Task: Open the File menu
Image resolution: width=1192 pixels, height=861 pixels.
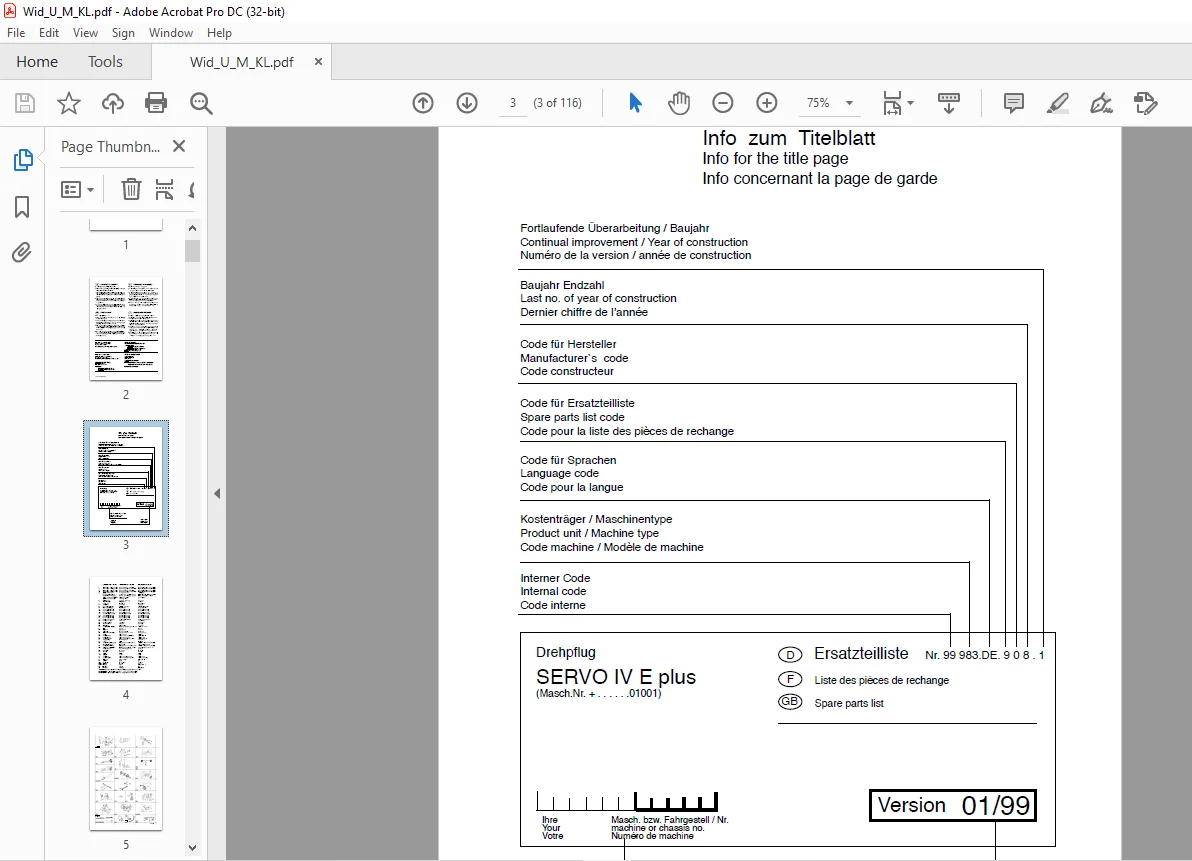Action: [16, 33]
